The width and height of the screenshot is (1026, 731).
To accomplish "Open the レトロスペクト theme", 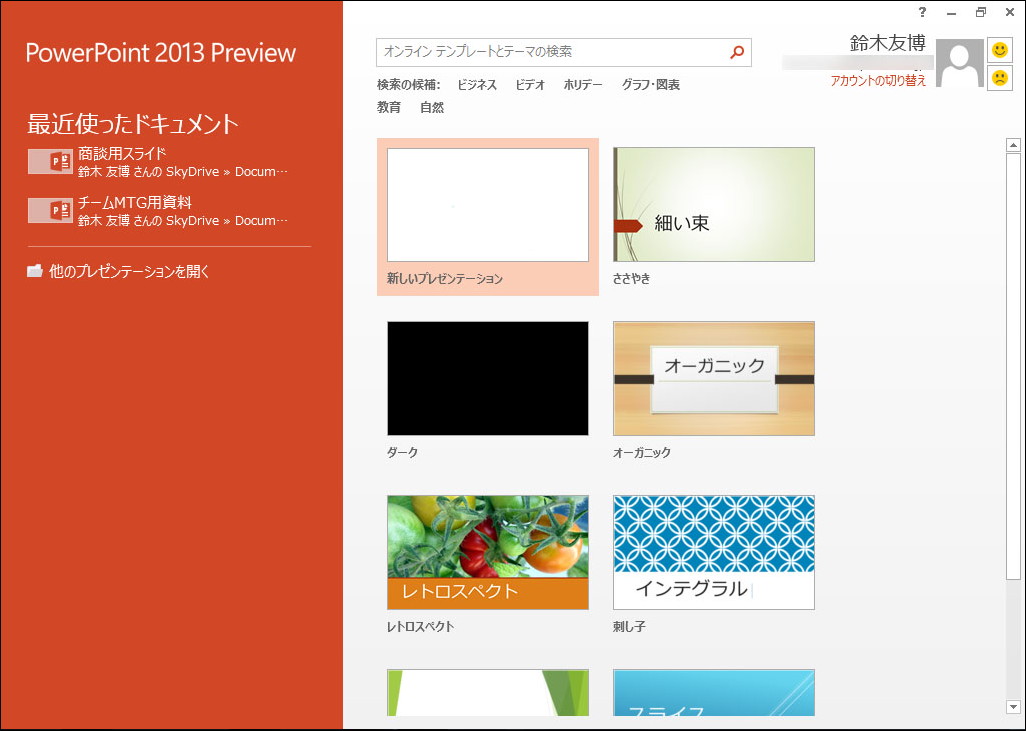I will tap(487, 551).
